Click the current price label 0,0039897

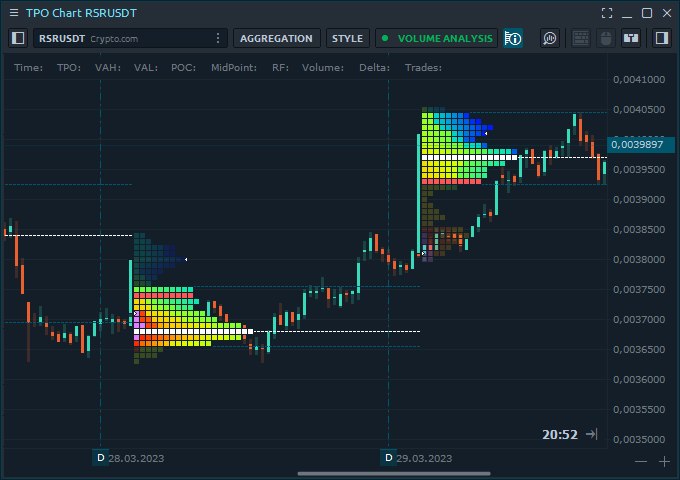tap(641, 144)
